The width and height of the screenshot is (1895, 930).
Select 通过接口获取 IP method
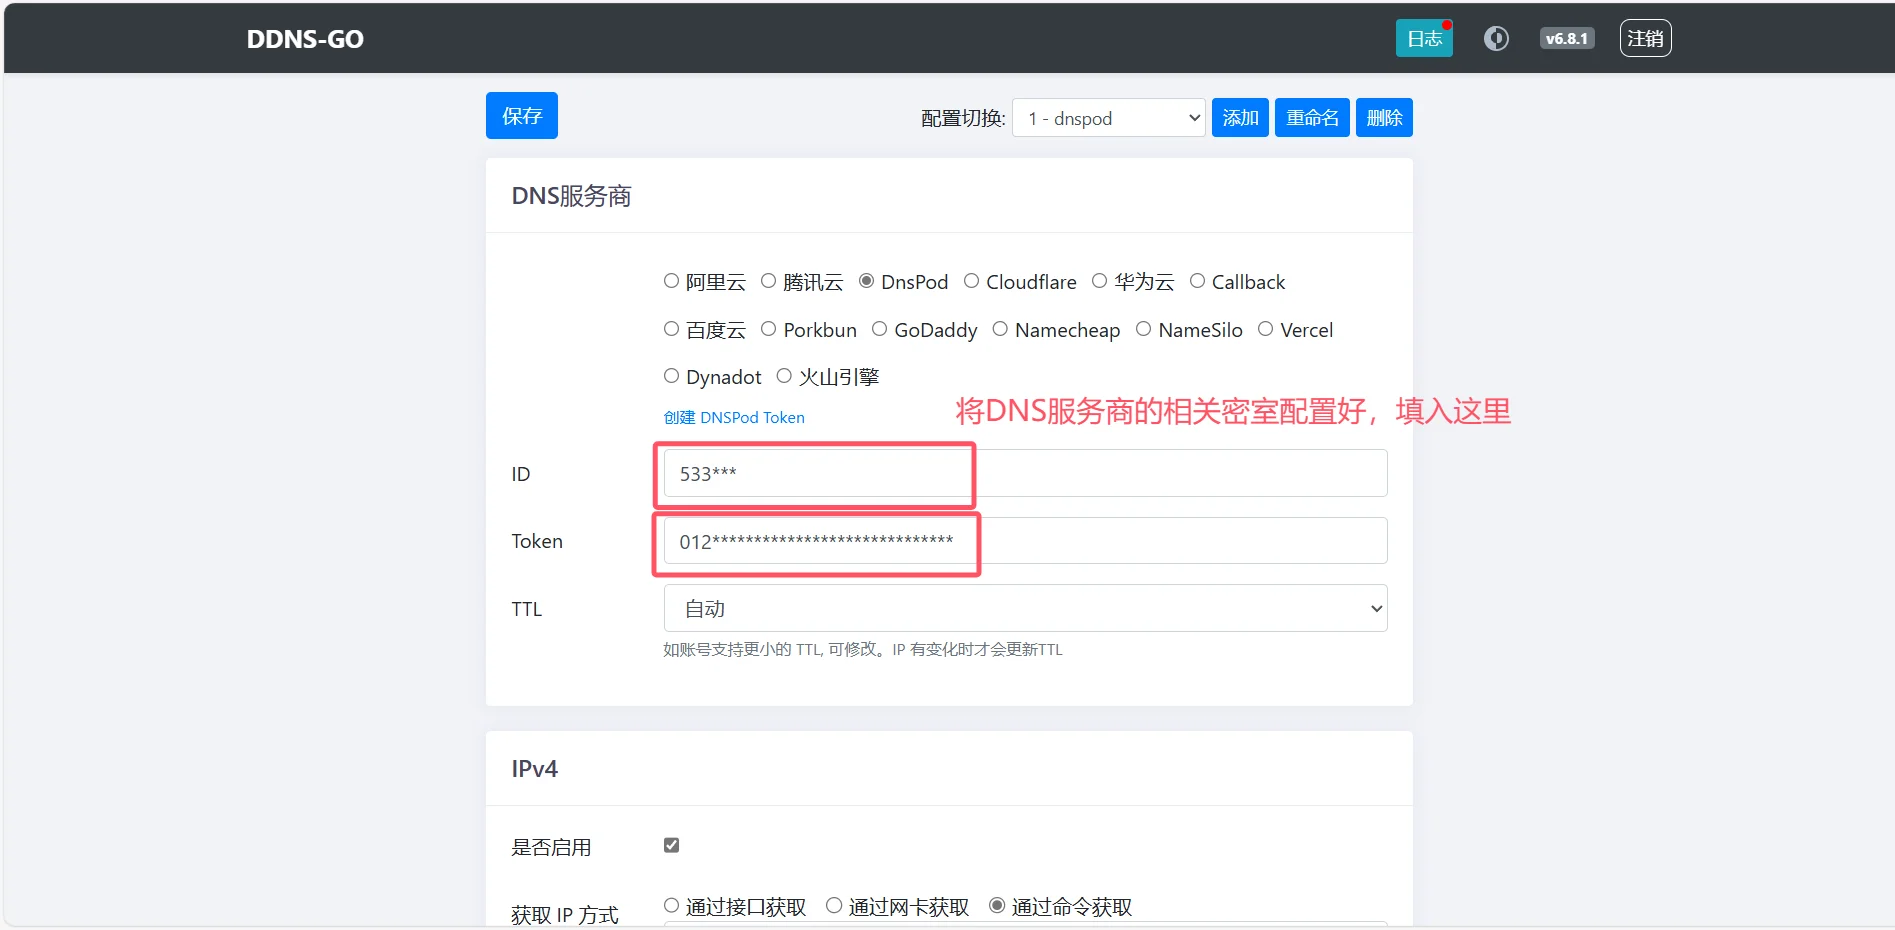click(x=671, y=905)
